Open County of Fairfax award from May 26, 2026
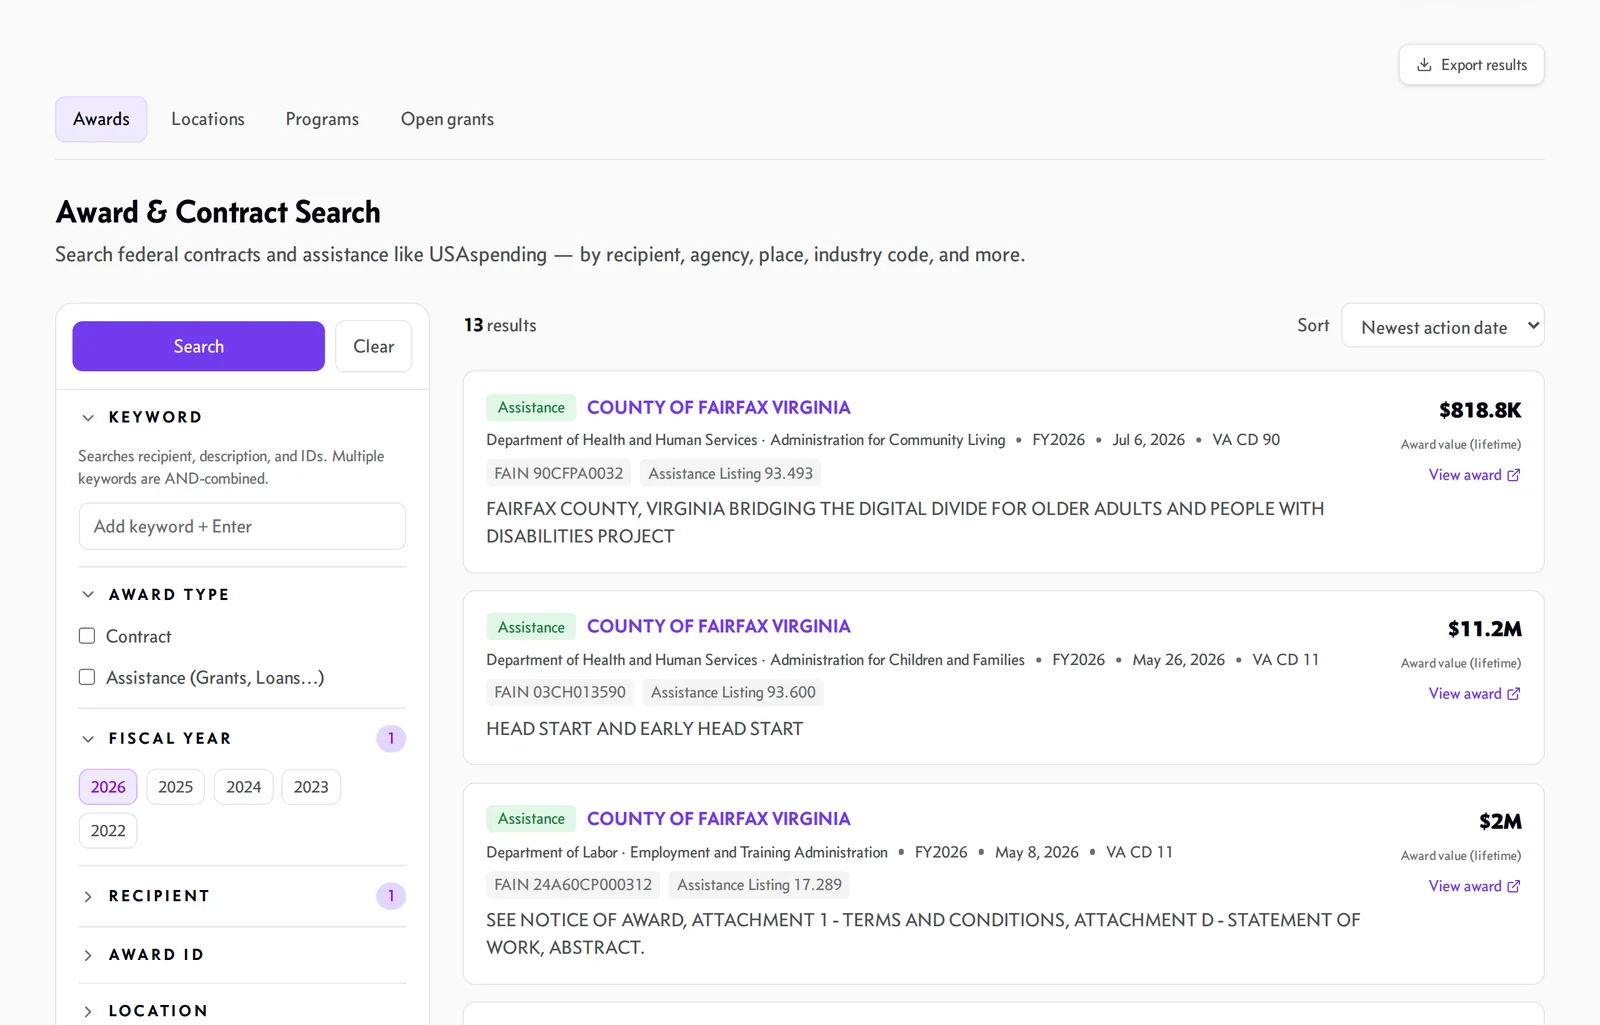Viewport: 1600px width, 1025px height. pyautogui.click(x=718, y=626)
